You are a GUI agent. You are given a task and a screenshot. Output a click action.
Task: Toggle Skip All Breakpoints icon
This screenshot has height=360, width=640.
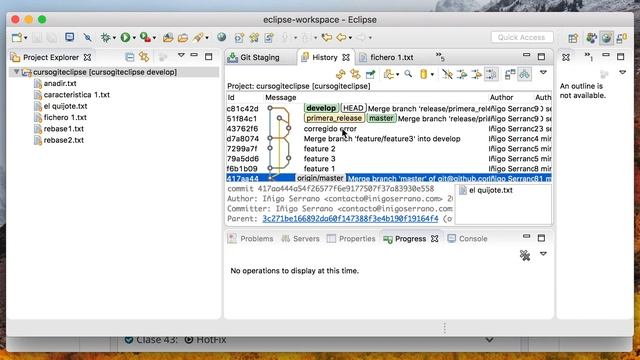click(x=88, y=38)
